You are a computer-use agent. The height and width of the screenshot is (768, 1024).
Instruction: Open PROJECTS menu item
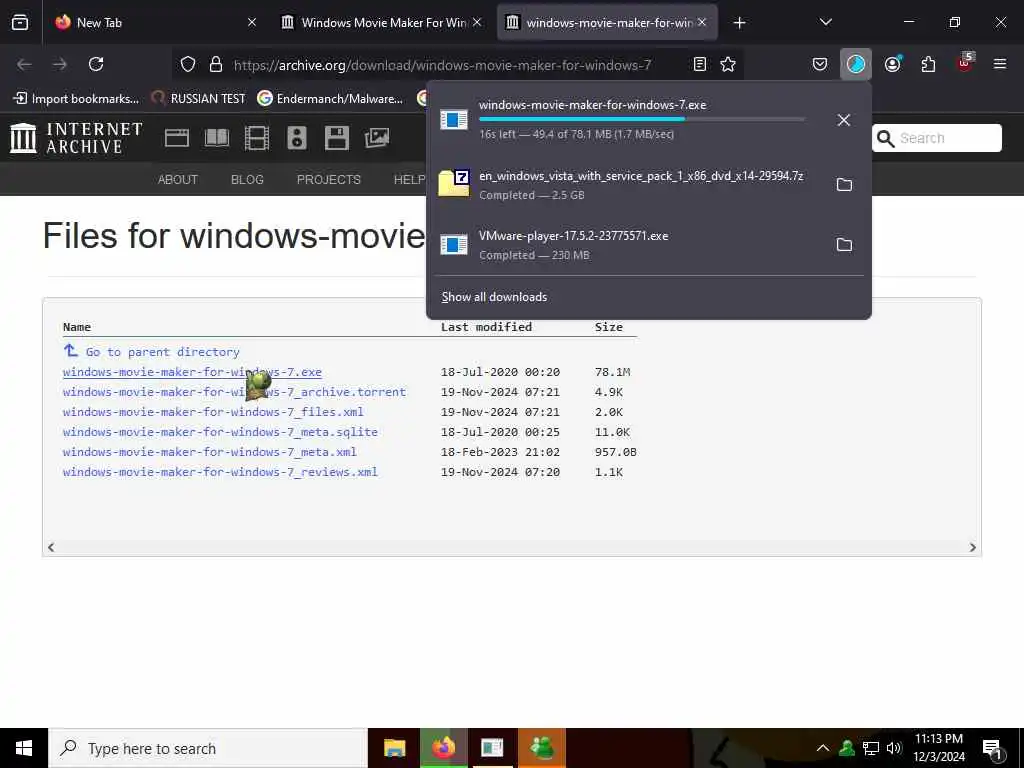[328, 180]
